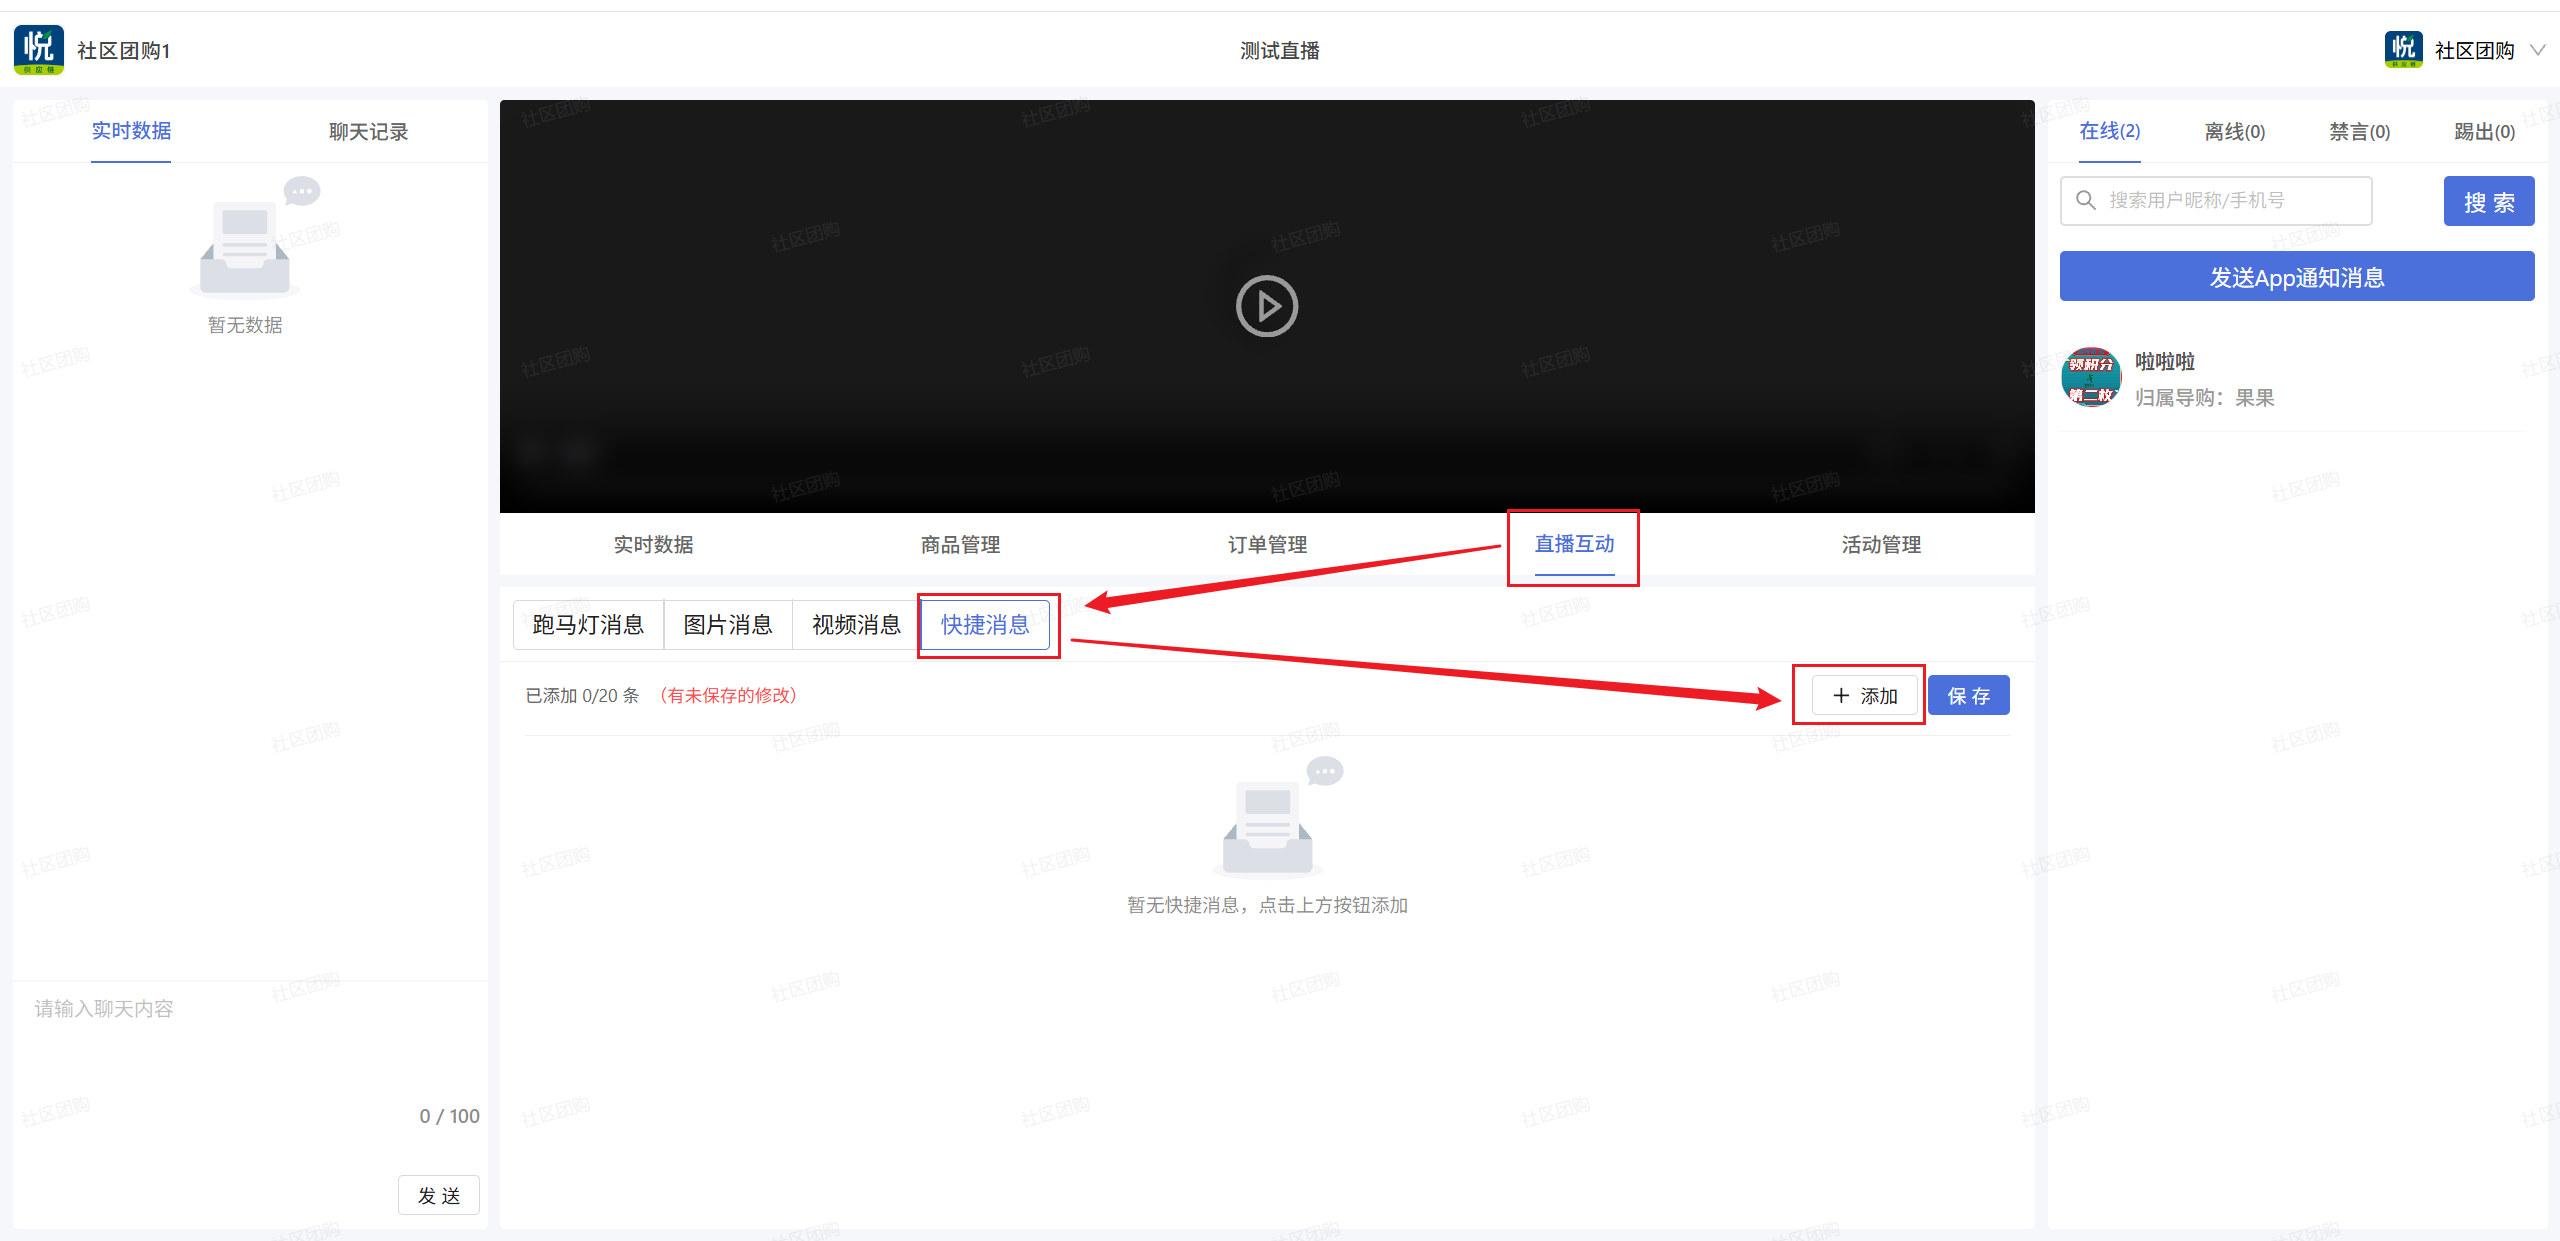Show the 禁言(0) muted list
This screenshot has width=2560, height=1241.
tap(2359, 132)
